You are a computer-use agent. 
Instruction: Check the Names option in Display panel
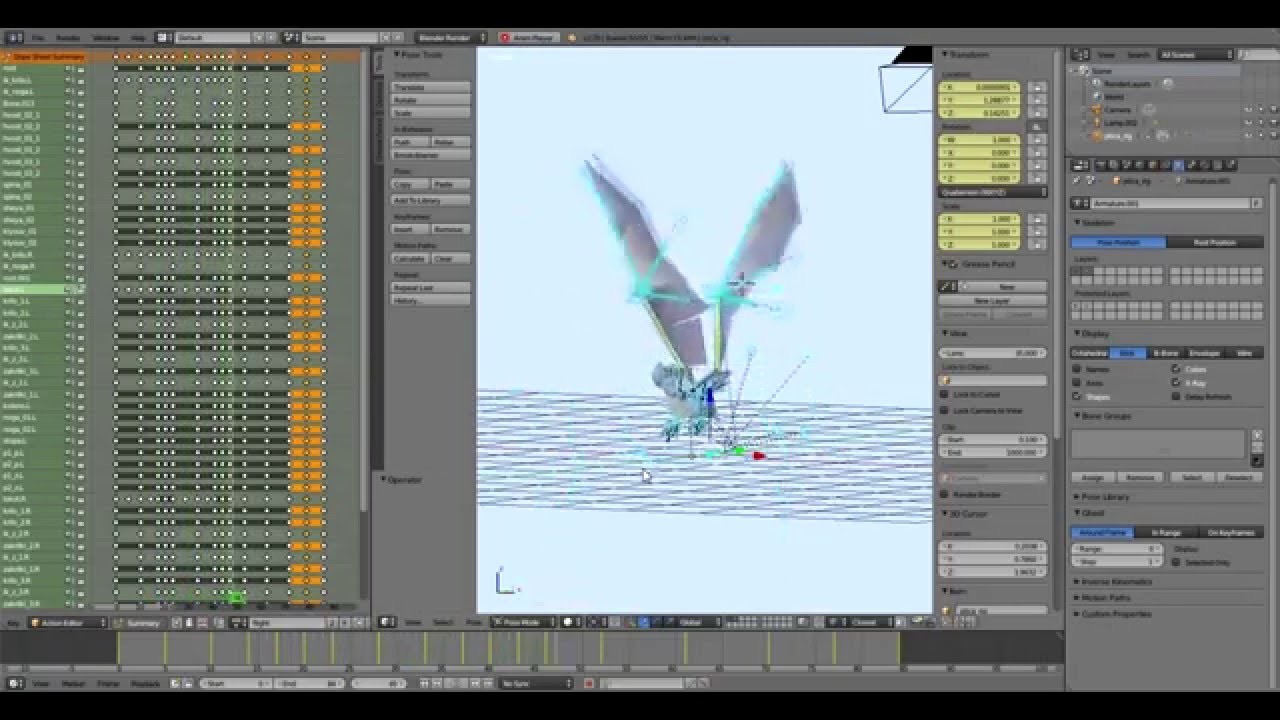tap(1075, 368)
